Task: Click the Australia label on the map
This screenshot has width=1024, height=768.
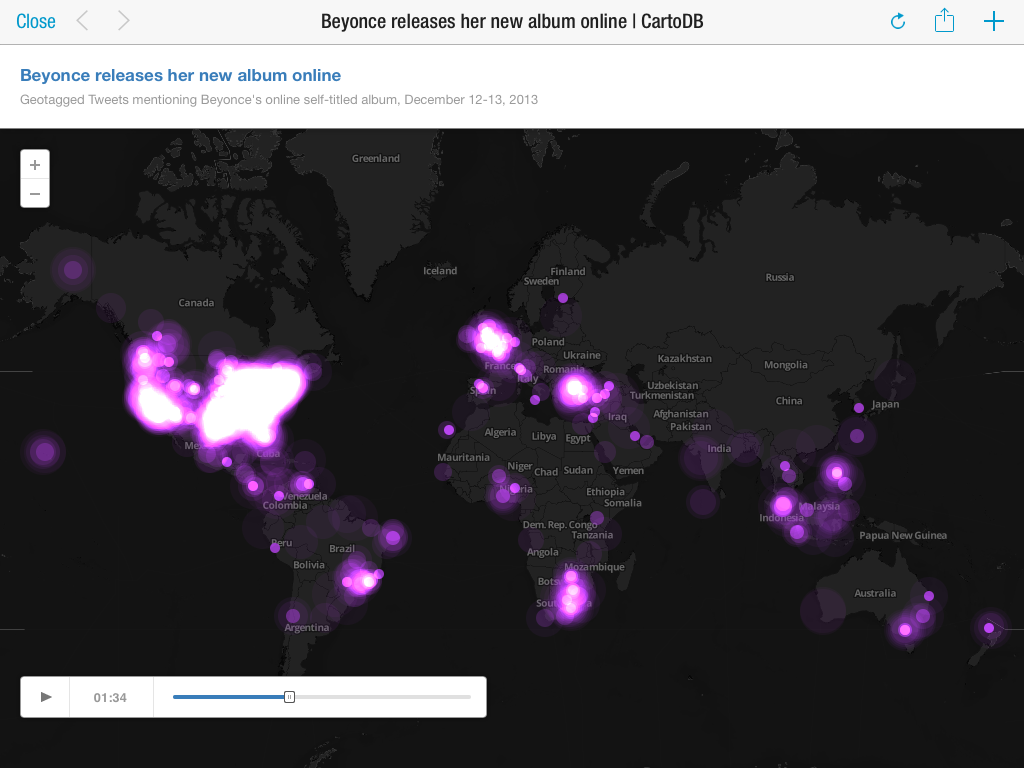Action: 875,593
